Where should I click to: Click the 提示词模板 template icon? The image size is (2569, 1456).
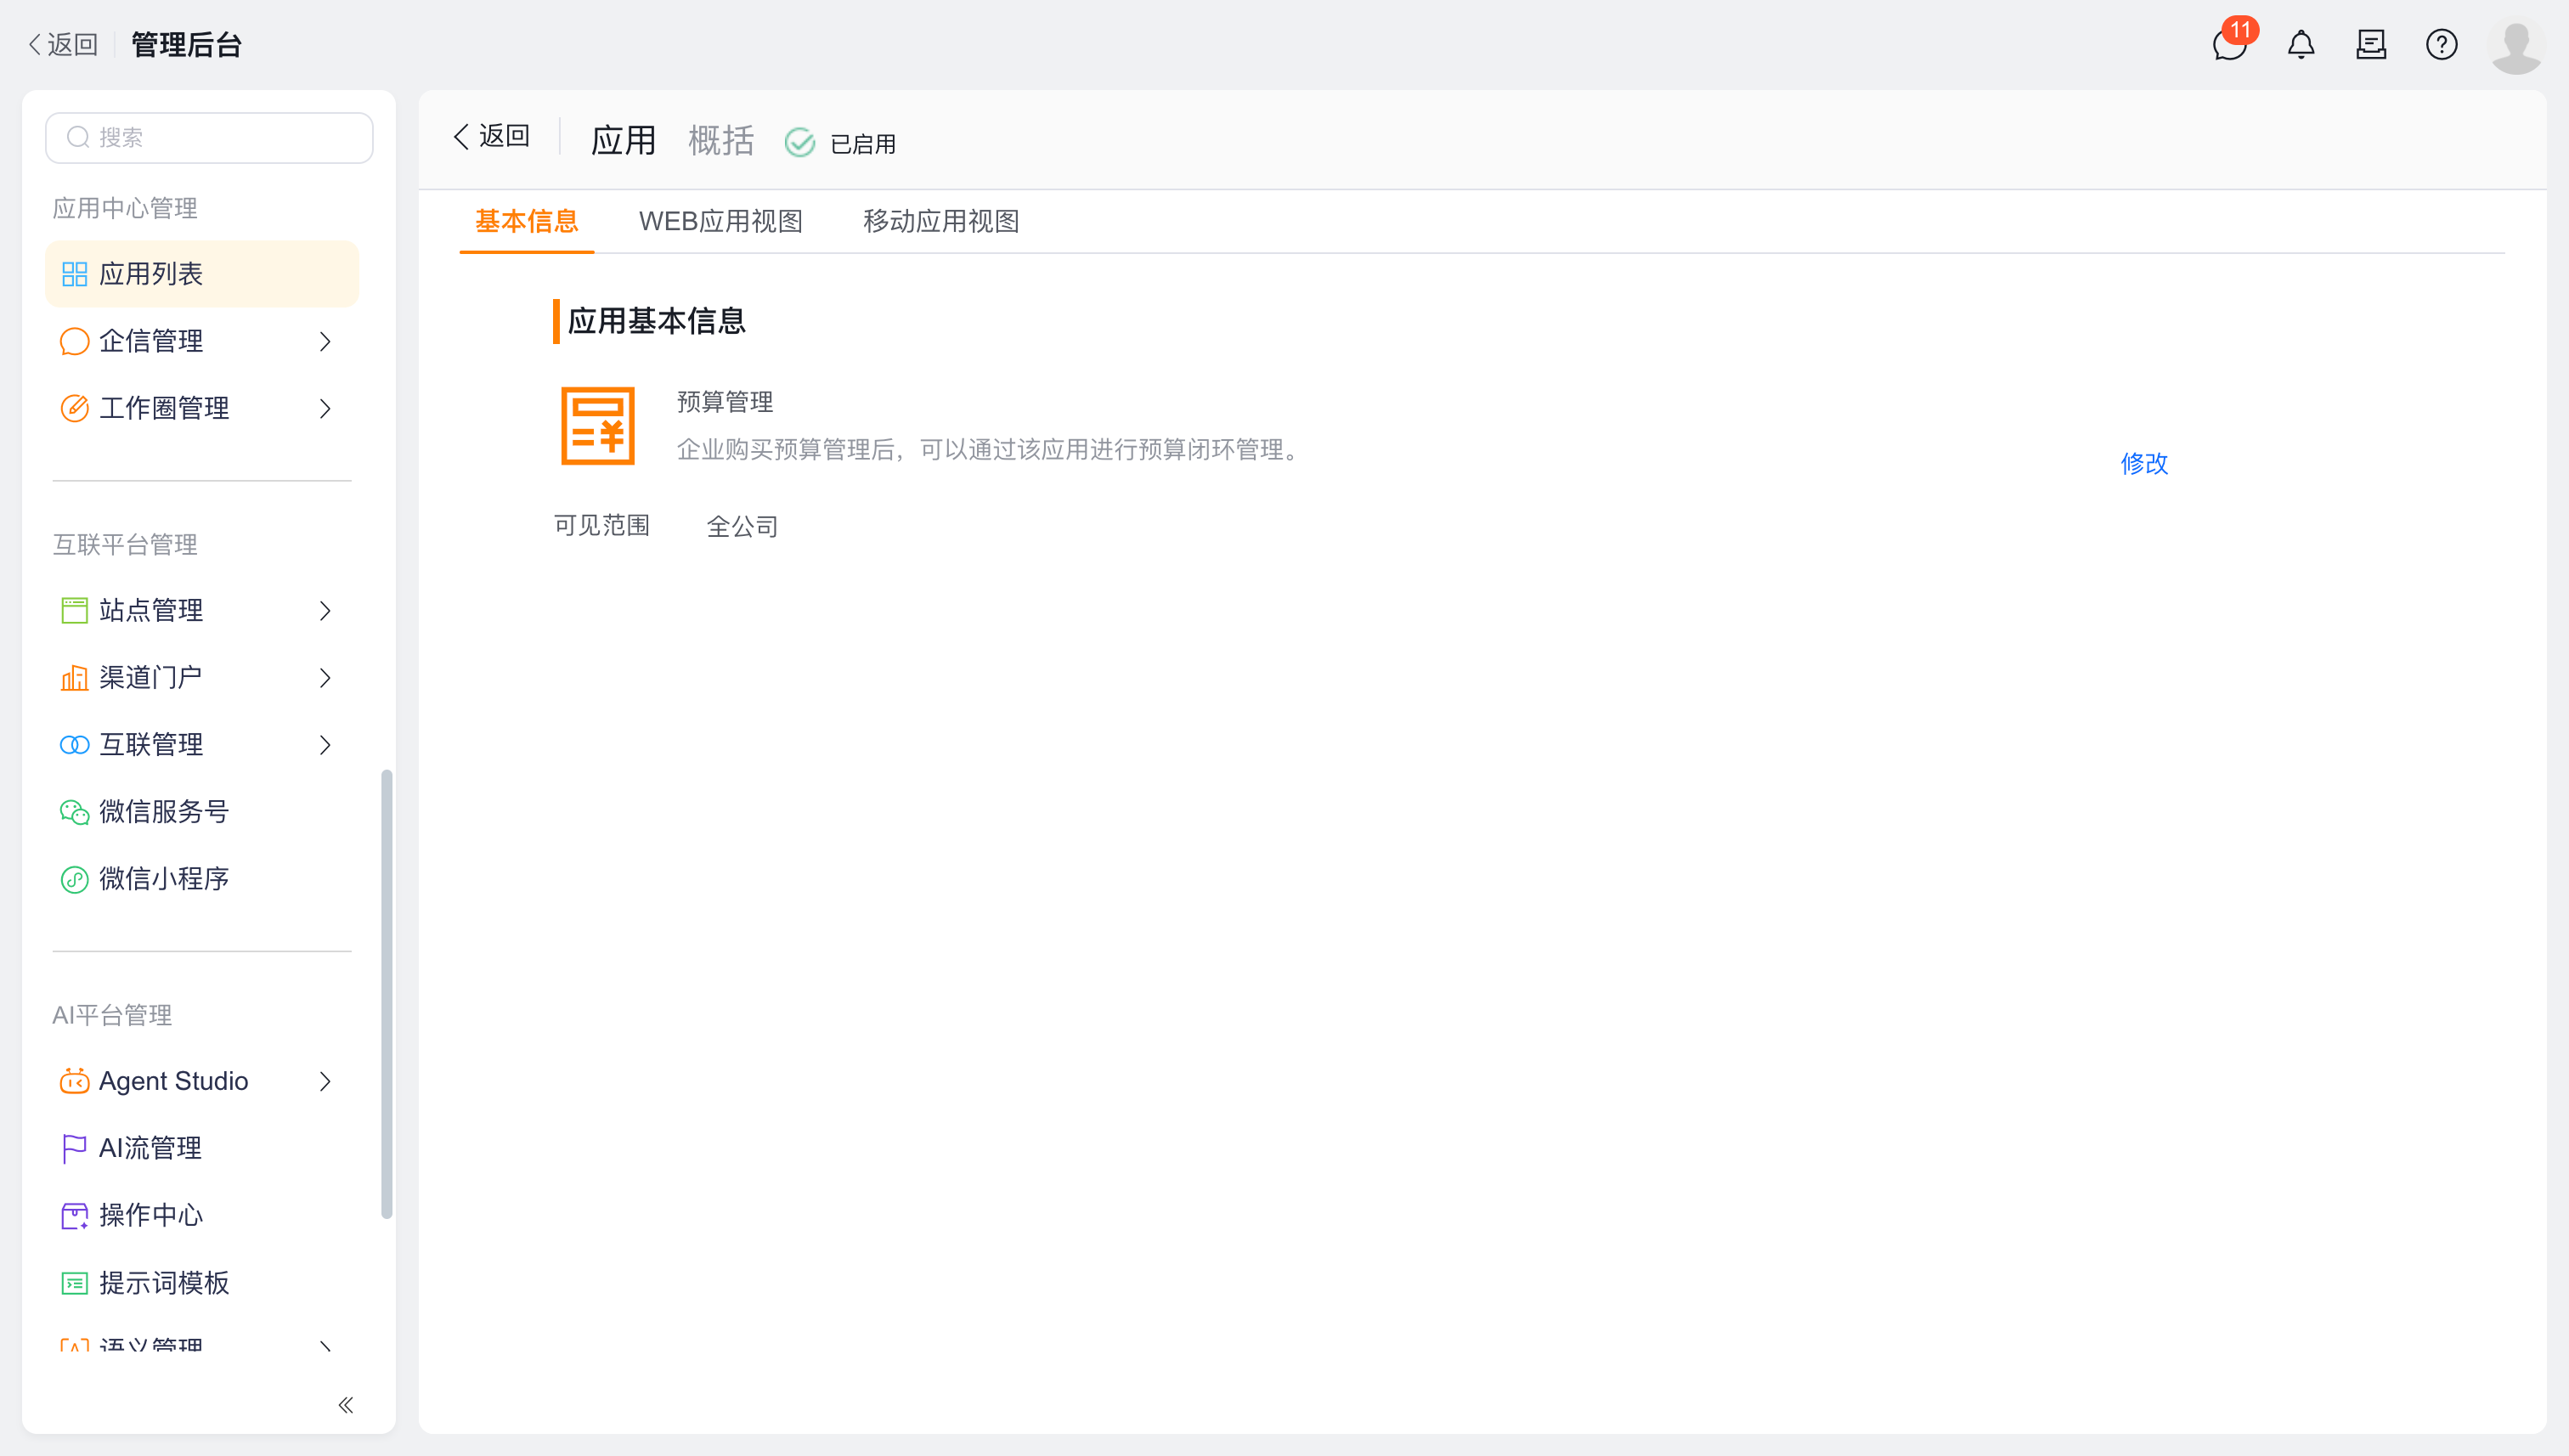pyautogui.click(x=74, y=1282)
